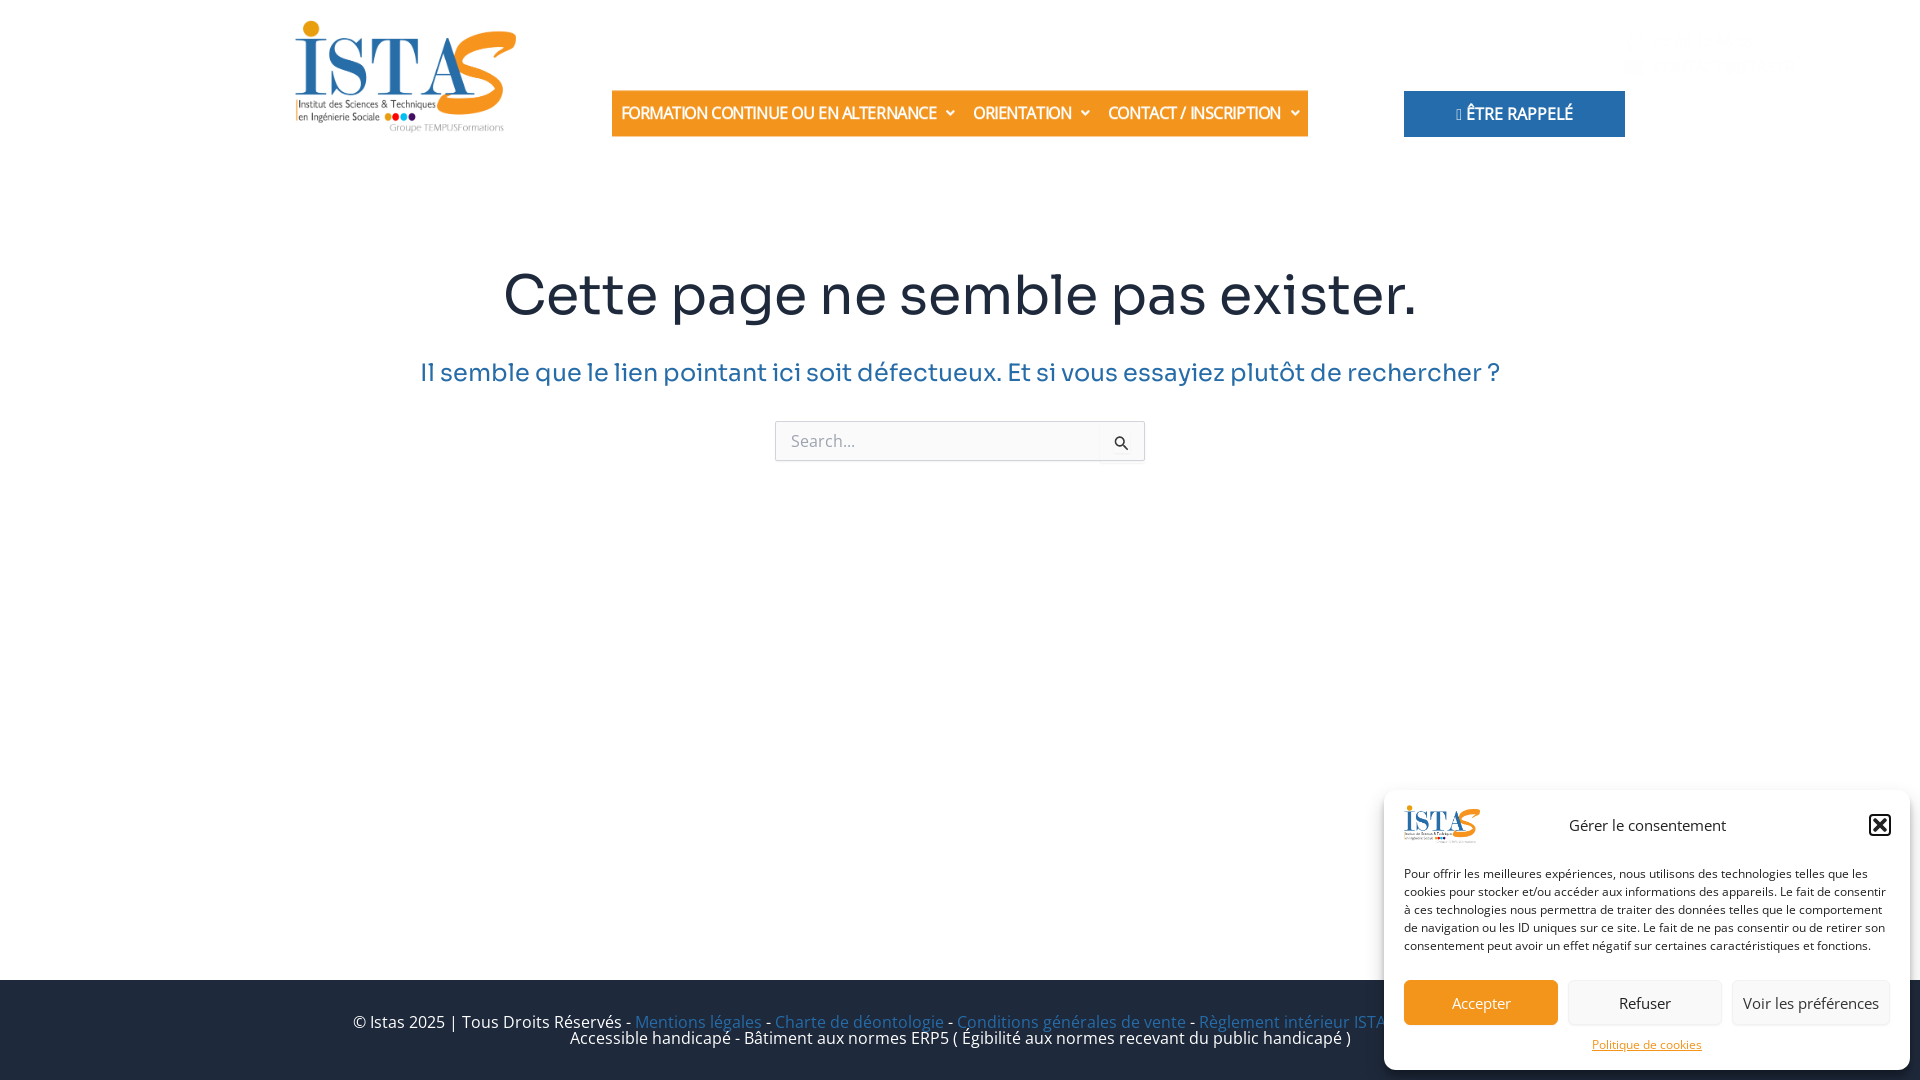Expand the CONTACT / INSCRIPTION dropdown chevron
This screenshot has height=1080, width=1920.
tap(1295, 113)
